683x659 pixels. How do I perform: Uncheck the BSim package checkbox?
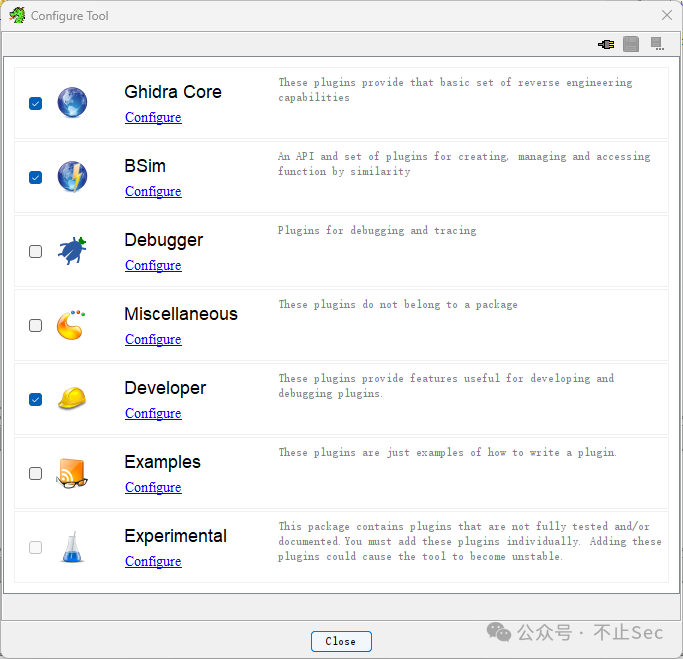tap(36, 178)
